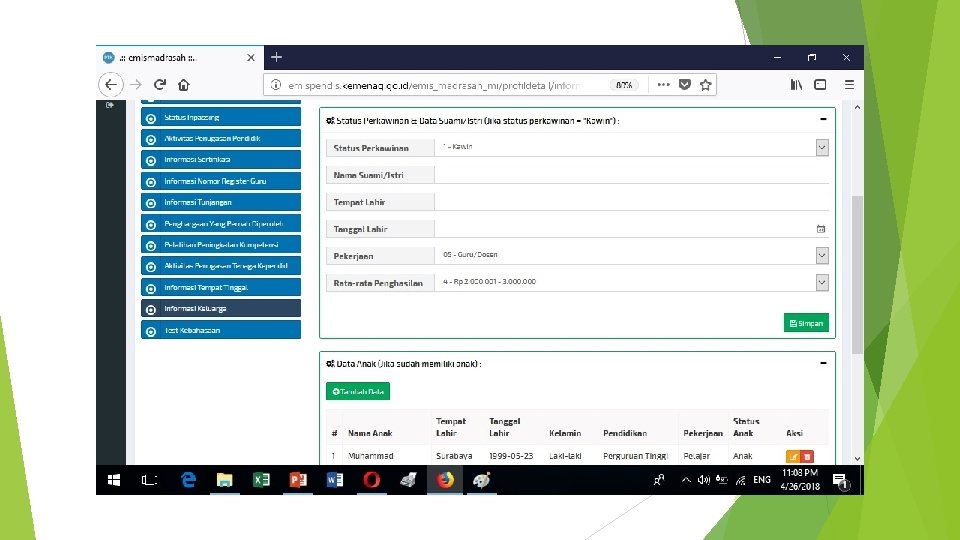Open Informasi Tunjangan menu item

221,202
